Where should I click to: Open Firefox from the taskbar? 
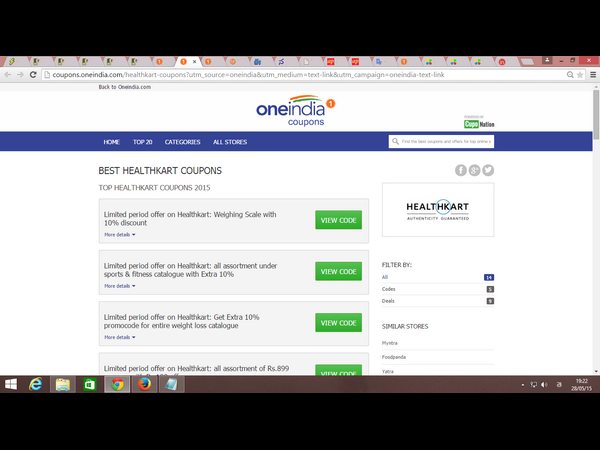(x=144, y=384)
